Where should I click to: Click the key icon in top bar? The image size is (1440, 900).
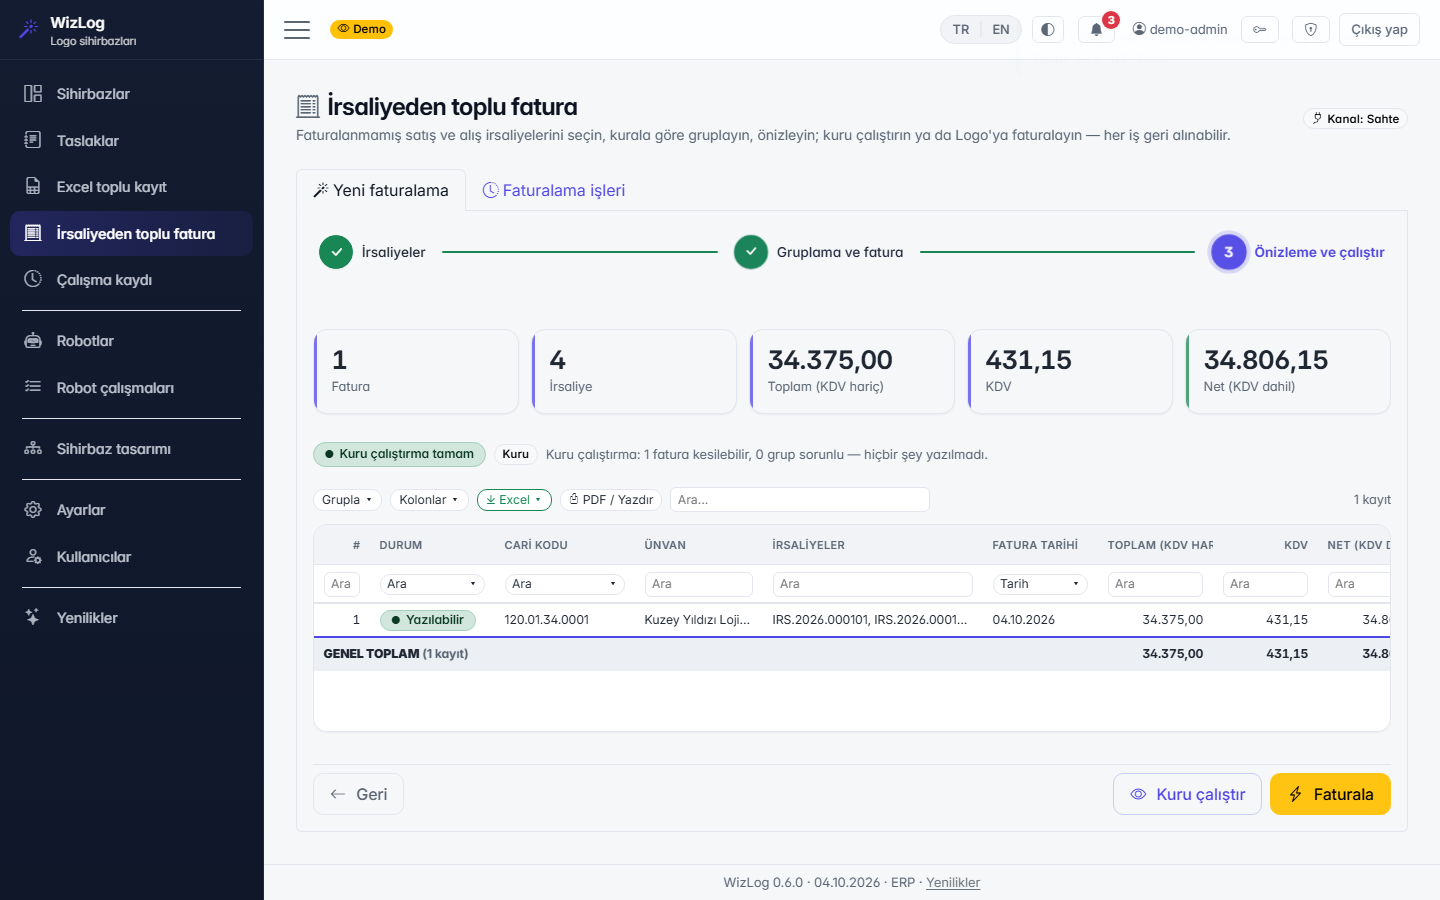coord(1260,30)
